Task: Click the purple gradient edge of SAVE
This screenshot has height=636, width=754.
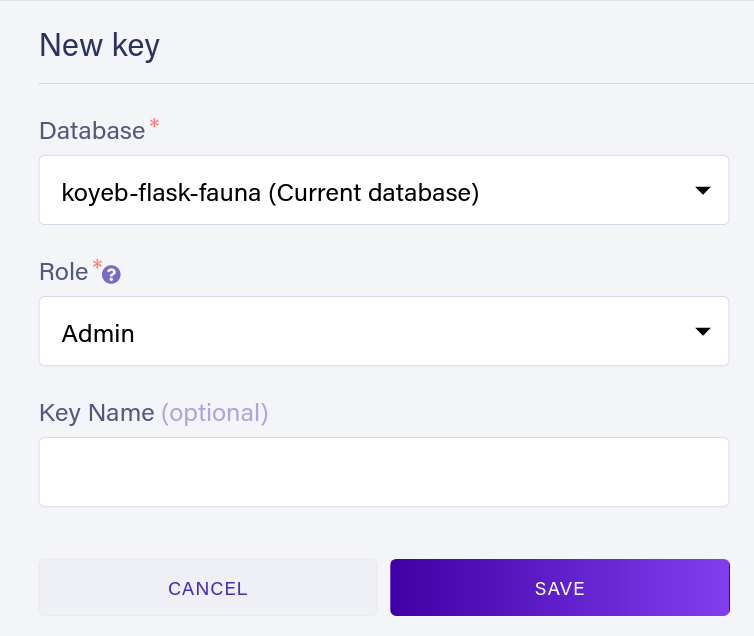Action: (x=710, y=588)
